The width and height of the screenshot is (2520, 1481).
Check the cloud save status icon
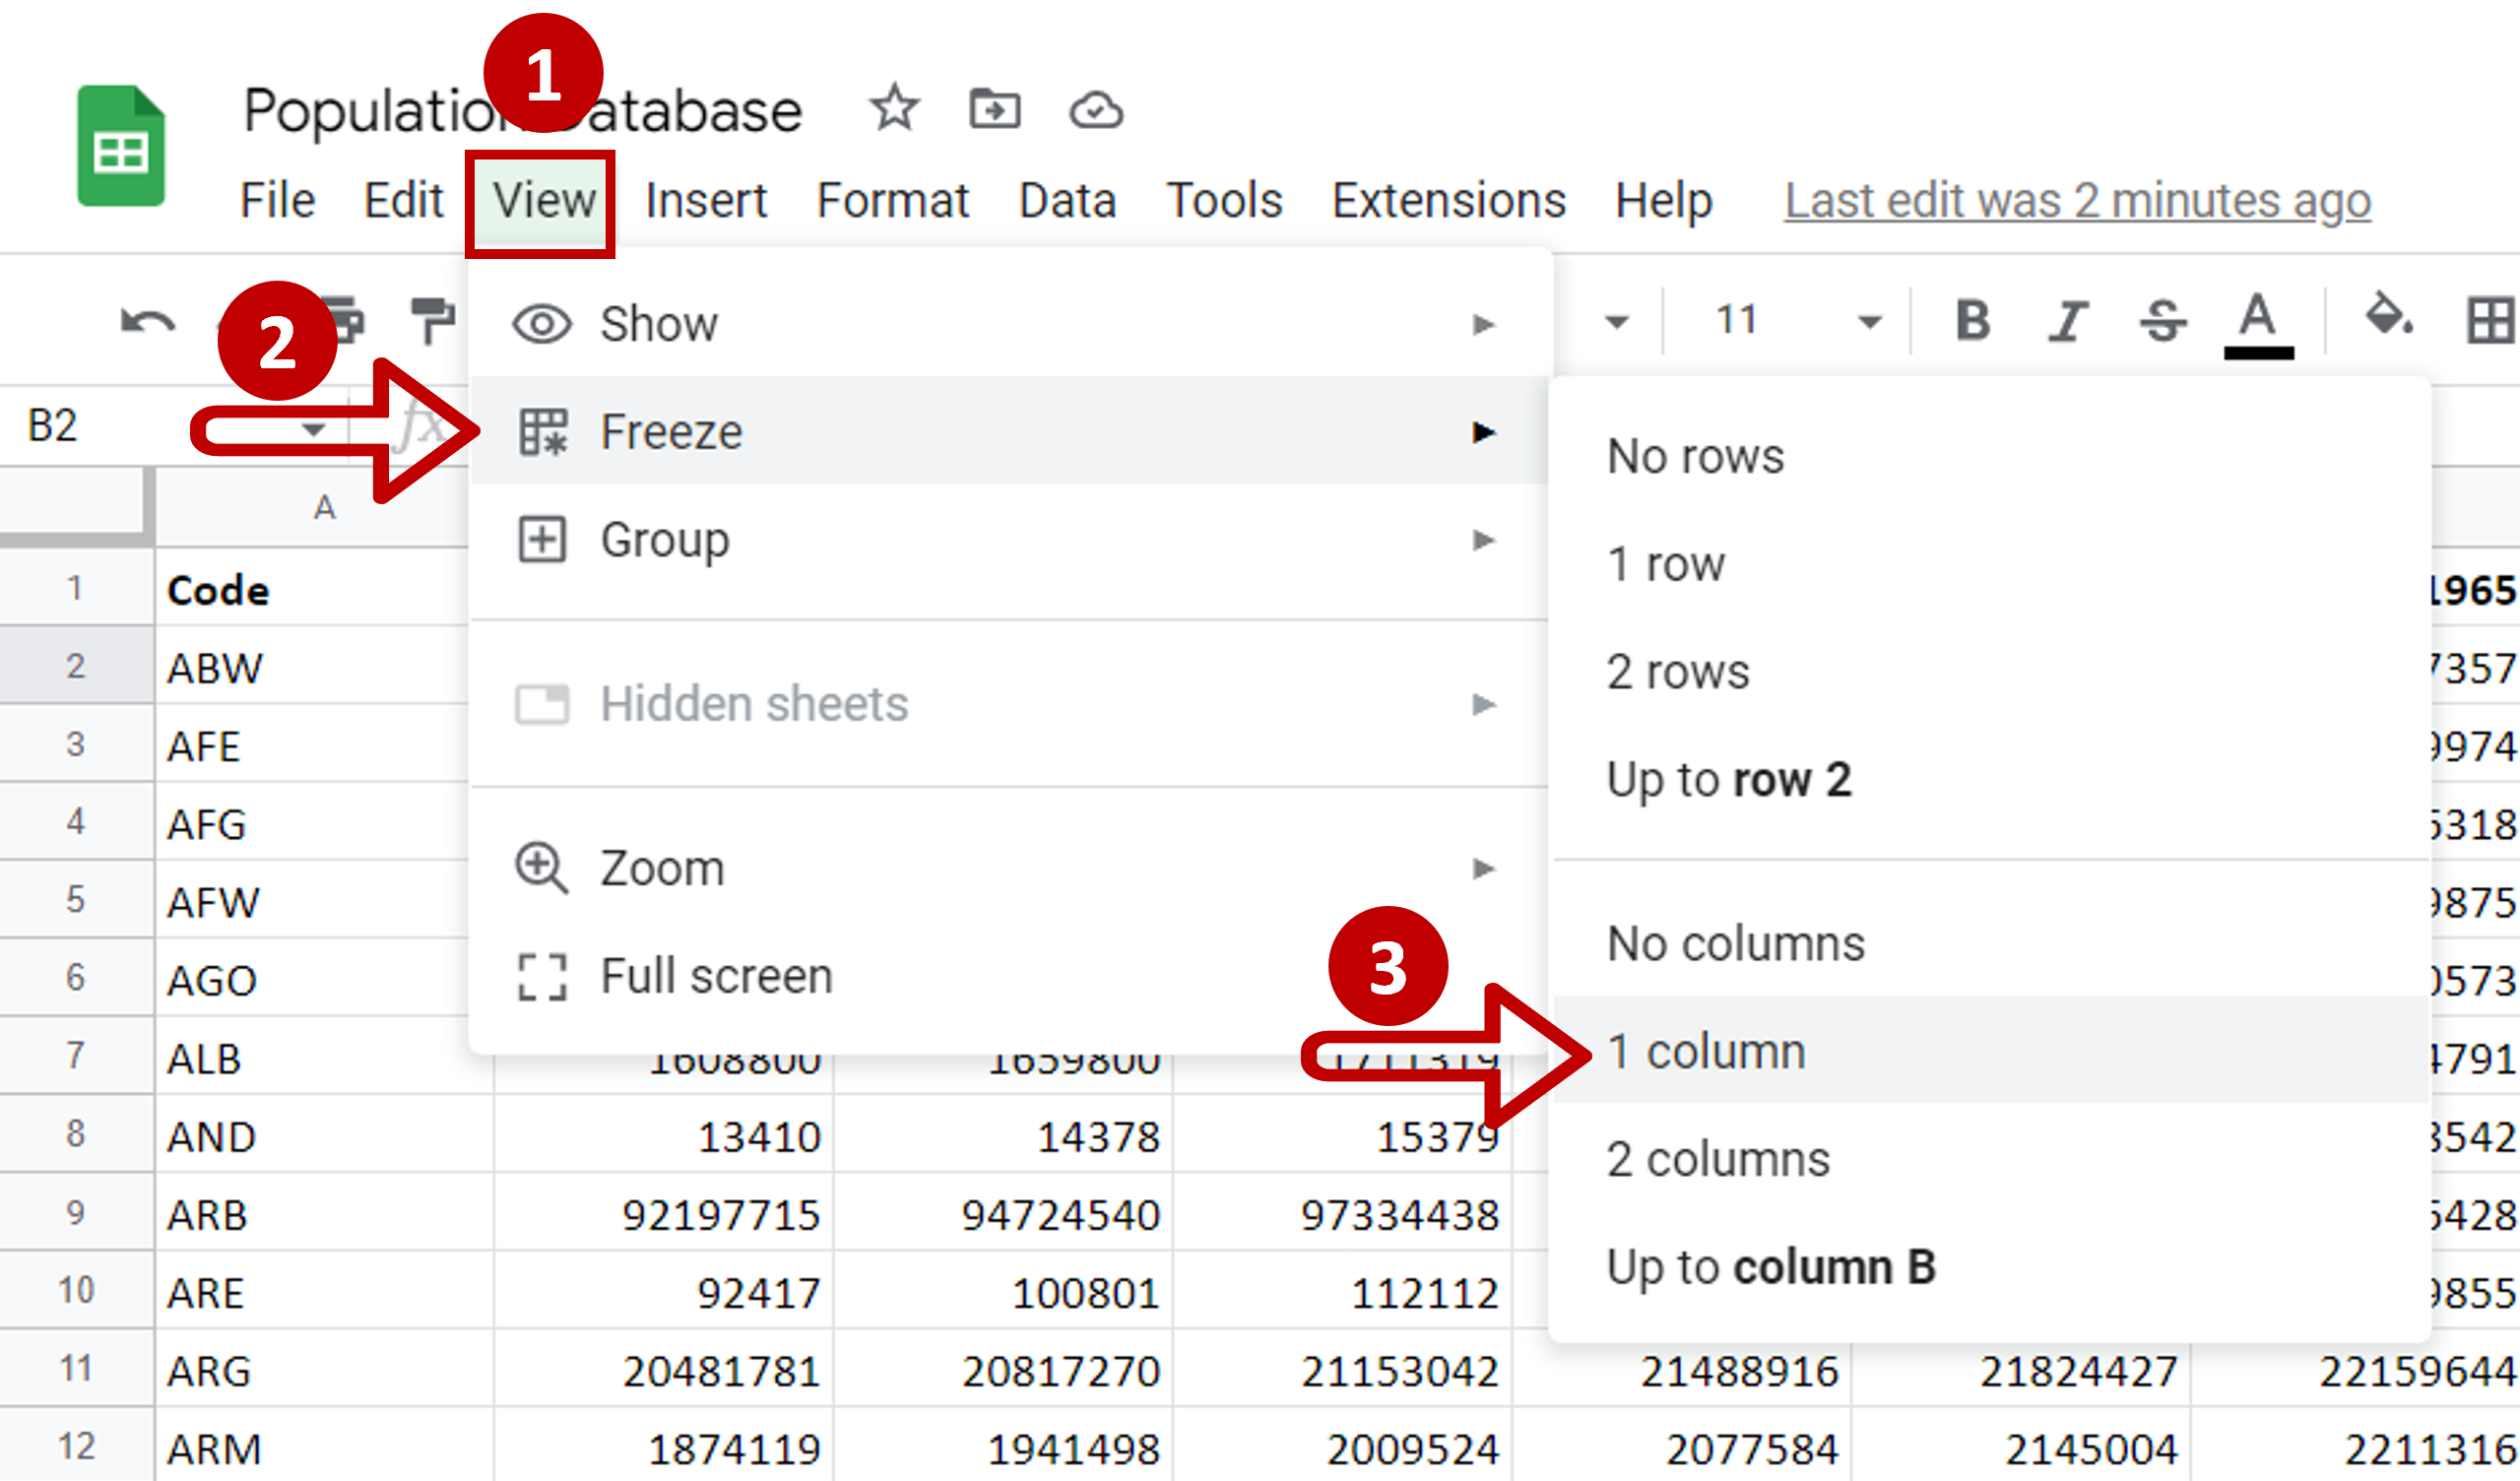pyautogui.click(x=1096, y=110)
